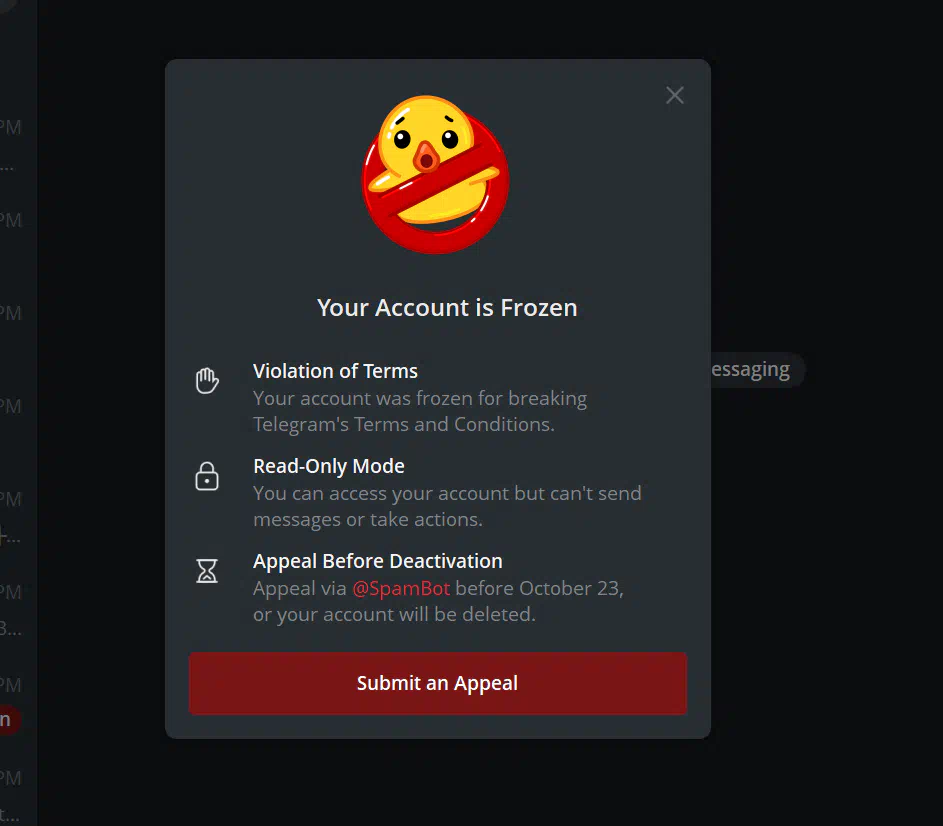The height and width of the screenshot is (826, 943).
Task: Click the hourglass deactivation icon
Action: pos(207,570)
